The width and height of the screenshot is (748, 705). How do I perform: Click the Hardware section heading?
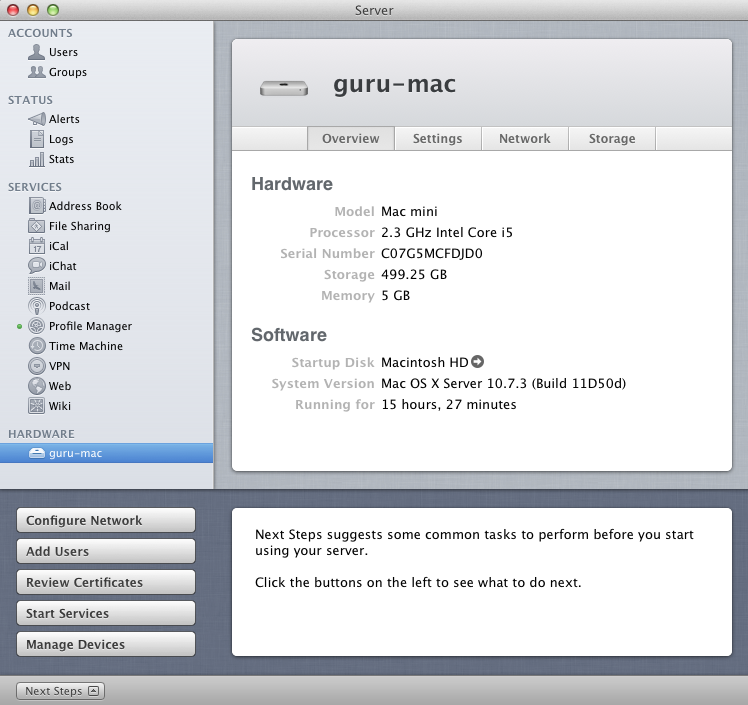[x=292, y=184]
